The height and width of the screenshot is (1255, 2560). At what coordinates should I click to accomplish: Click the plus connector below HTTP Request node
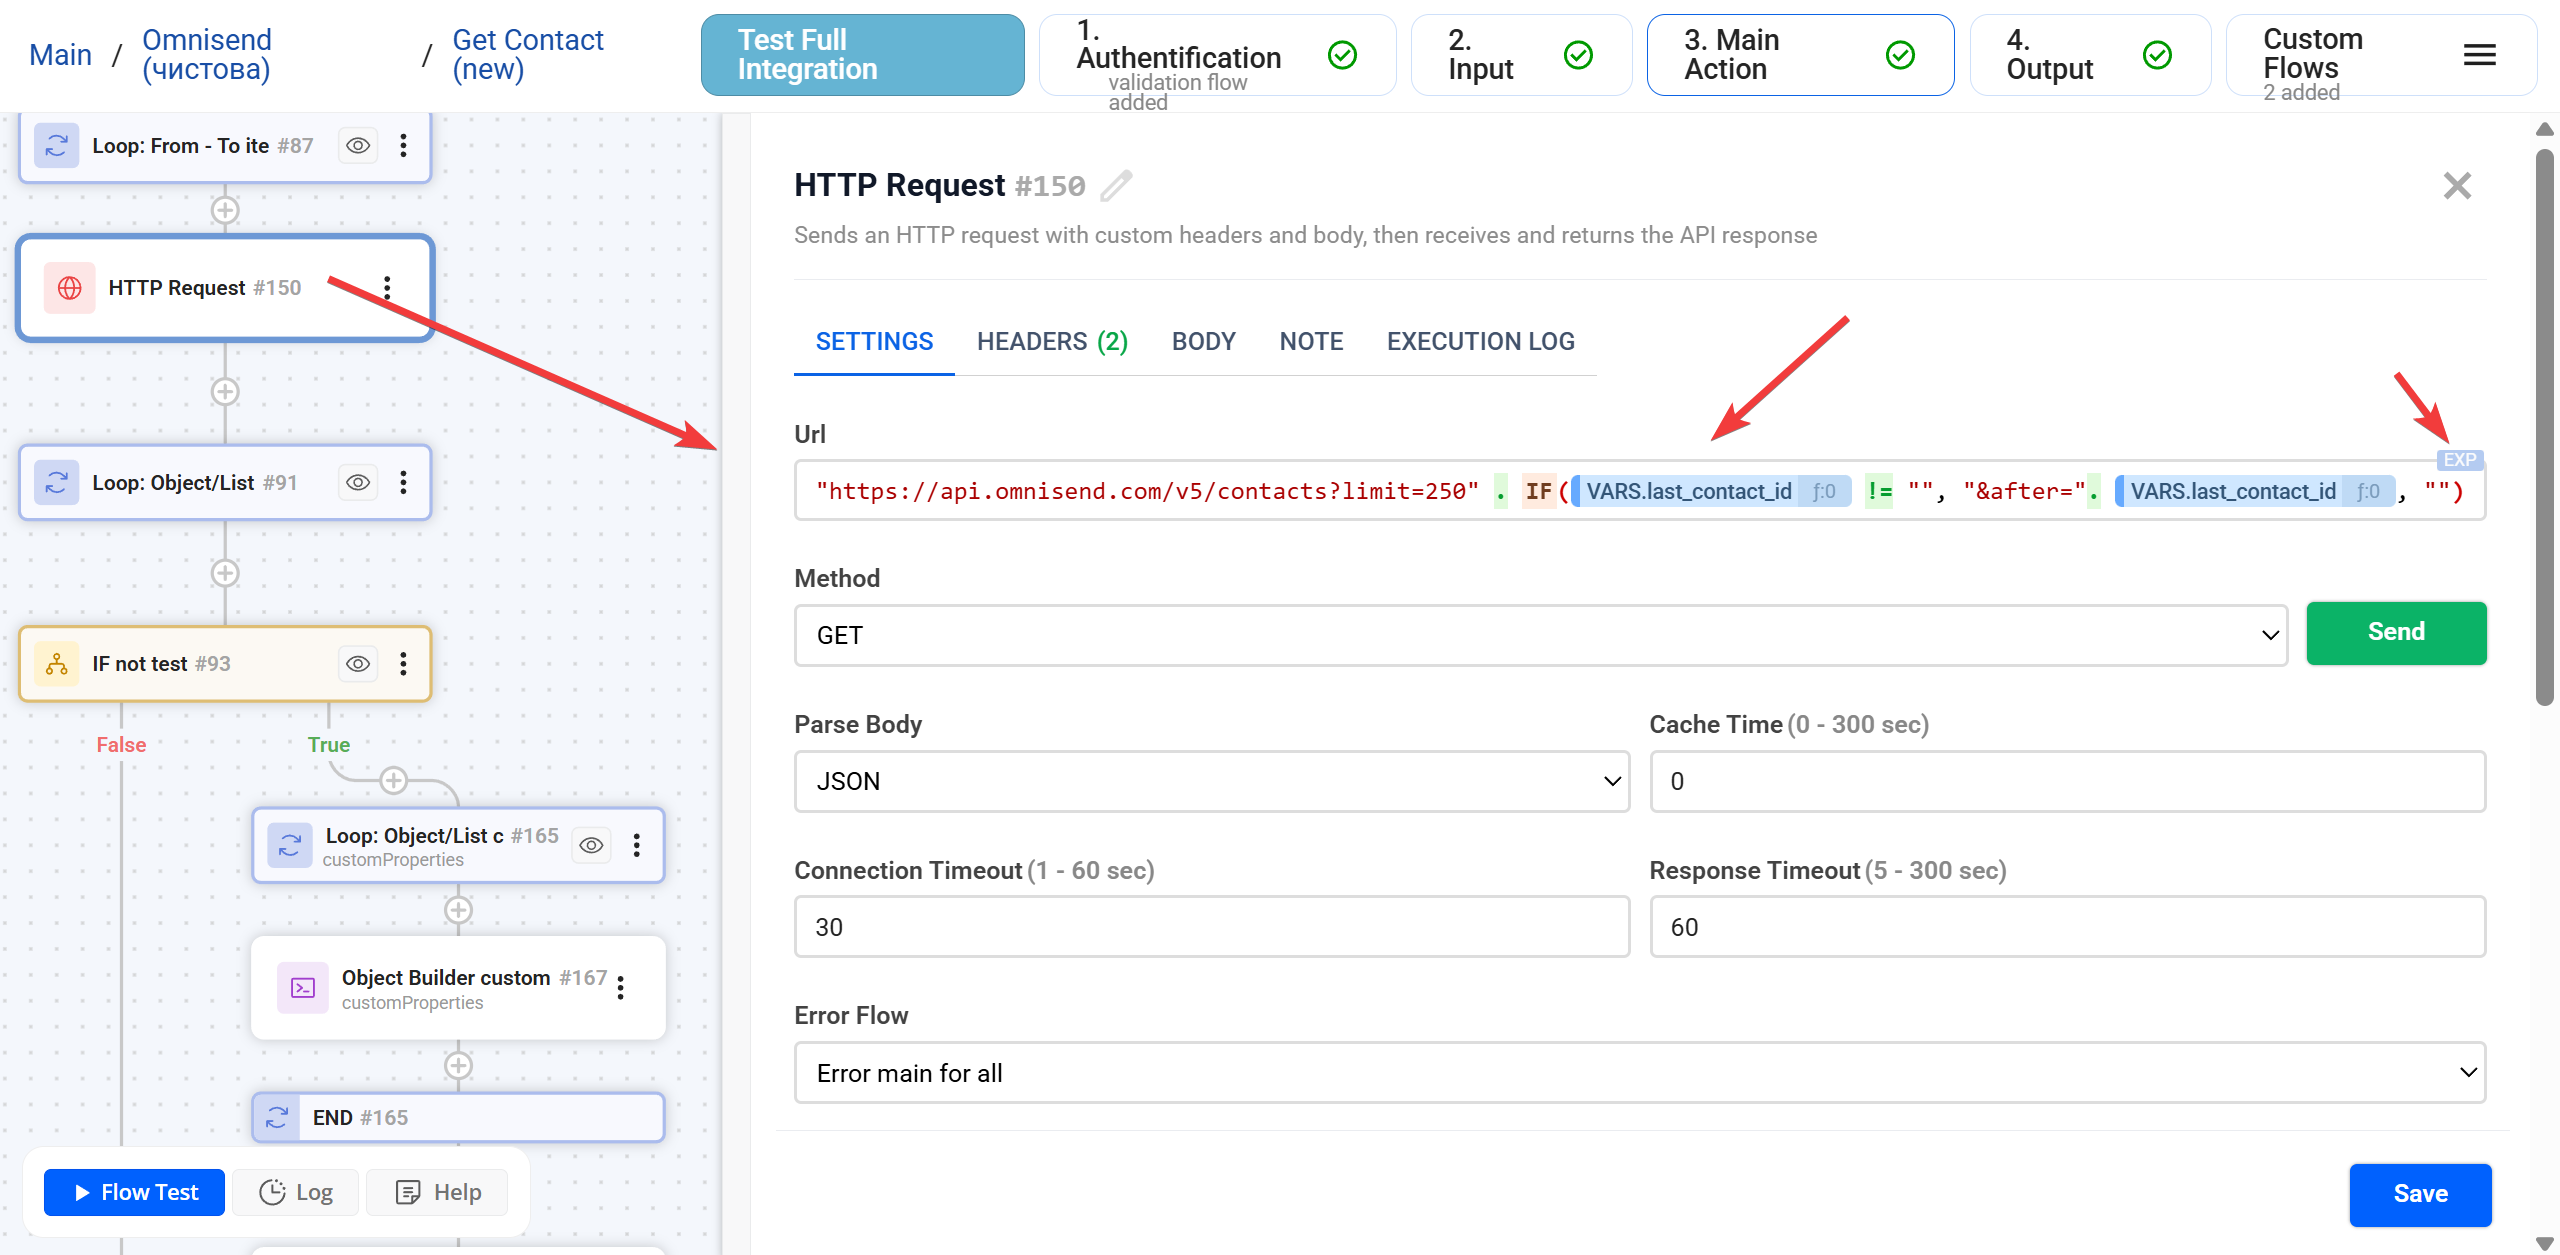click(x=225, y=392)
